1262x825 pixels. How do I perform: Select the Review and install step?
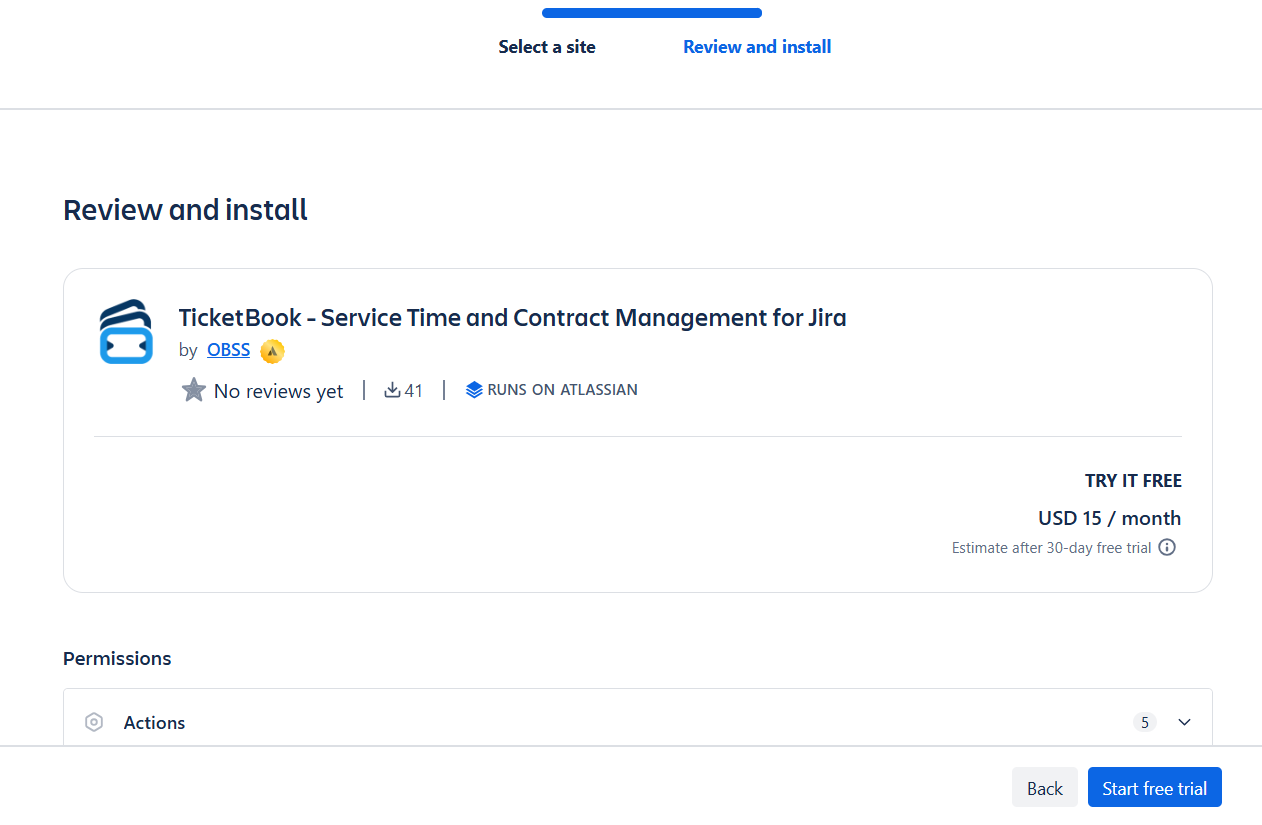click(x=757, y=47)
